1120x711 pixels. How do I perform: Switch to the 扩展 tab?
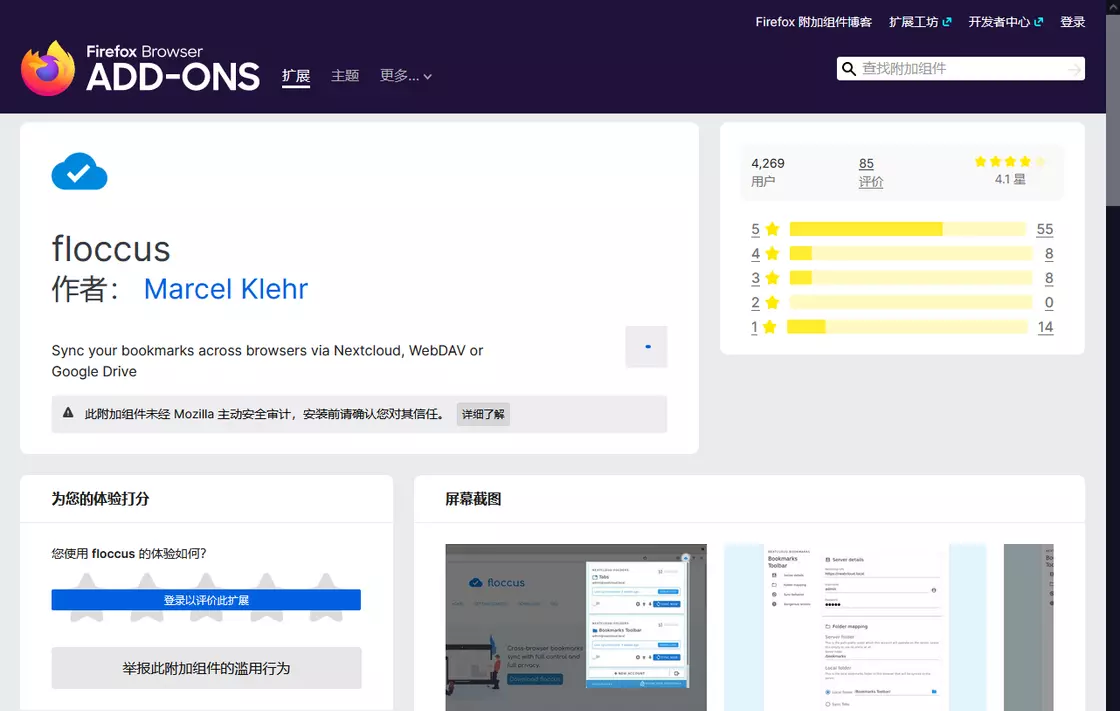point(296,76)
